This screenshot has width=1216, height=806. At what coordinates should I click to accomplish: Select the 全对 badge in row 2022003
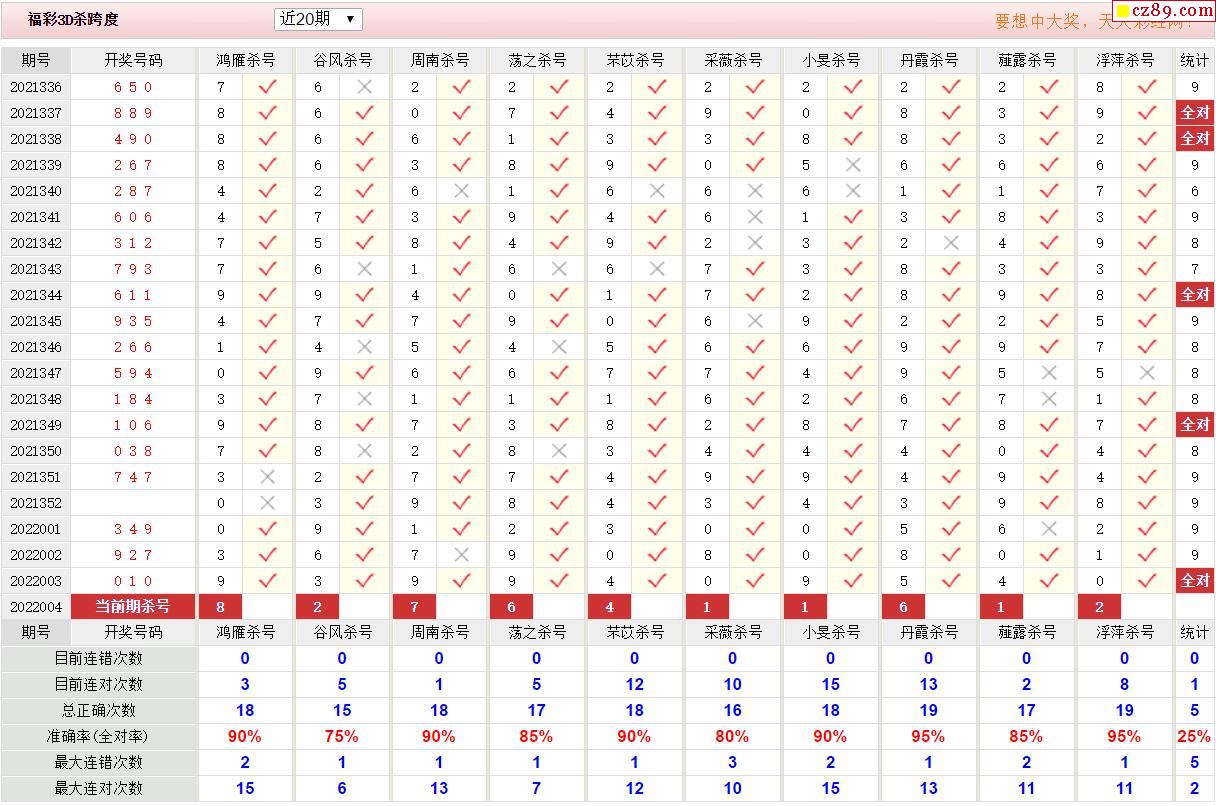[x=1194, y=581]
